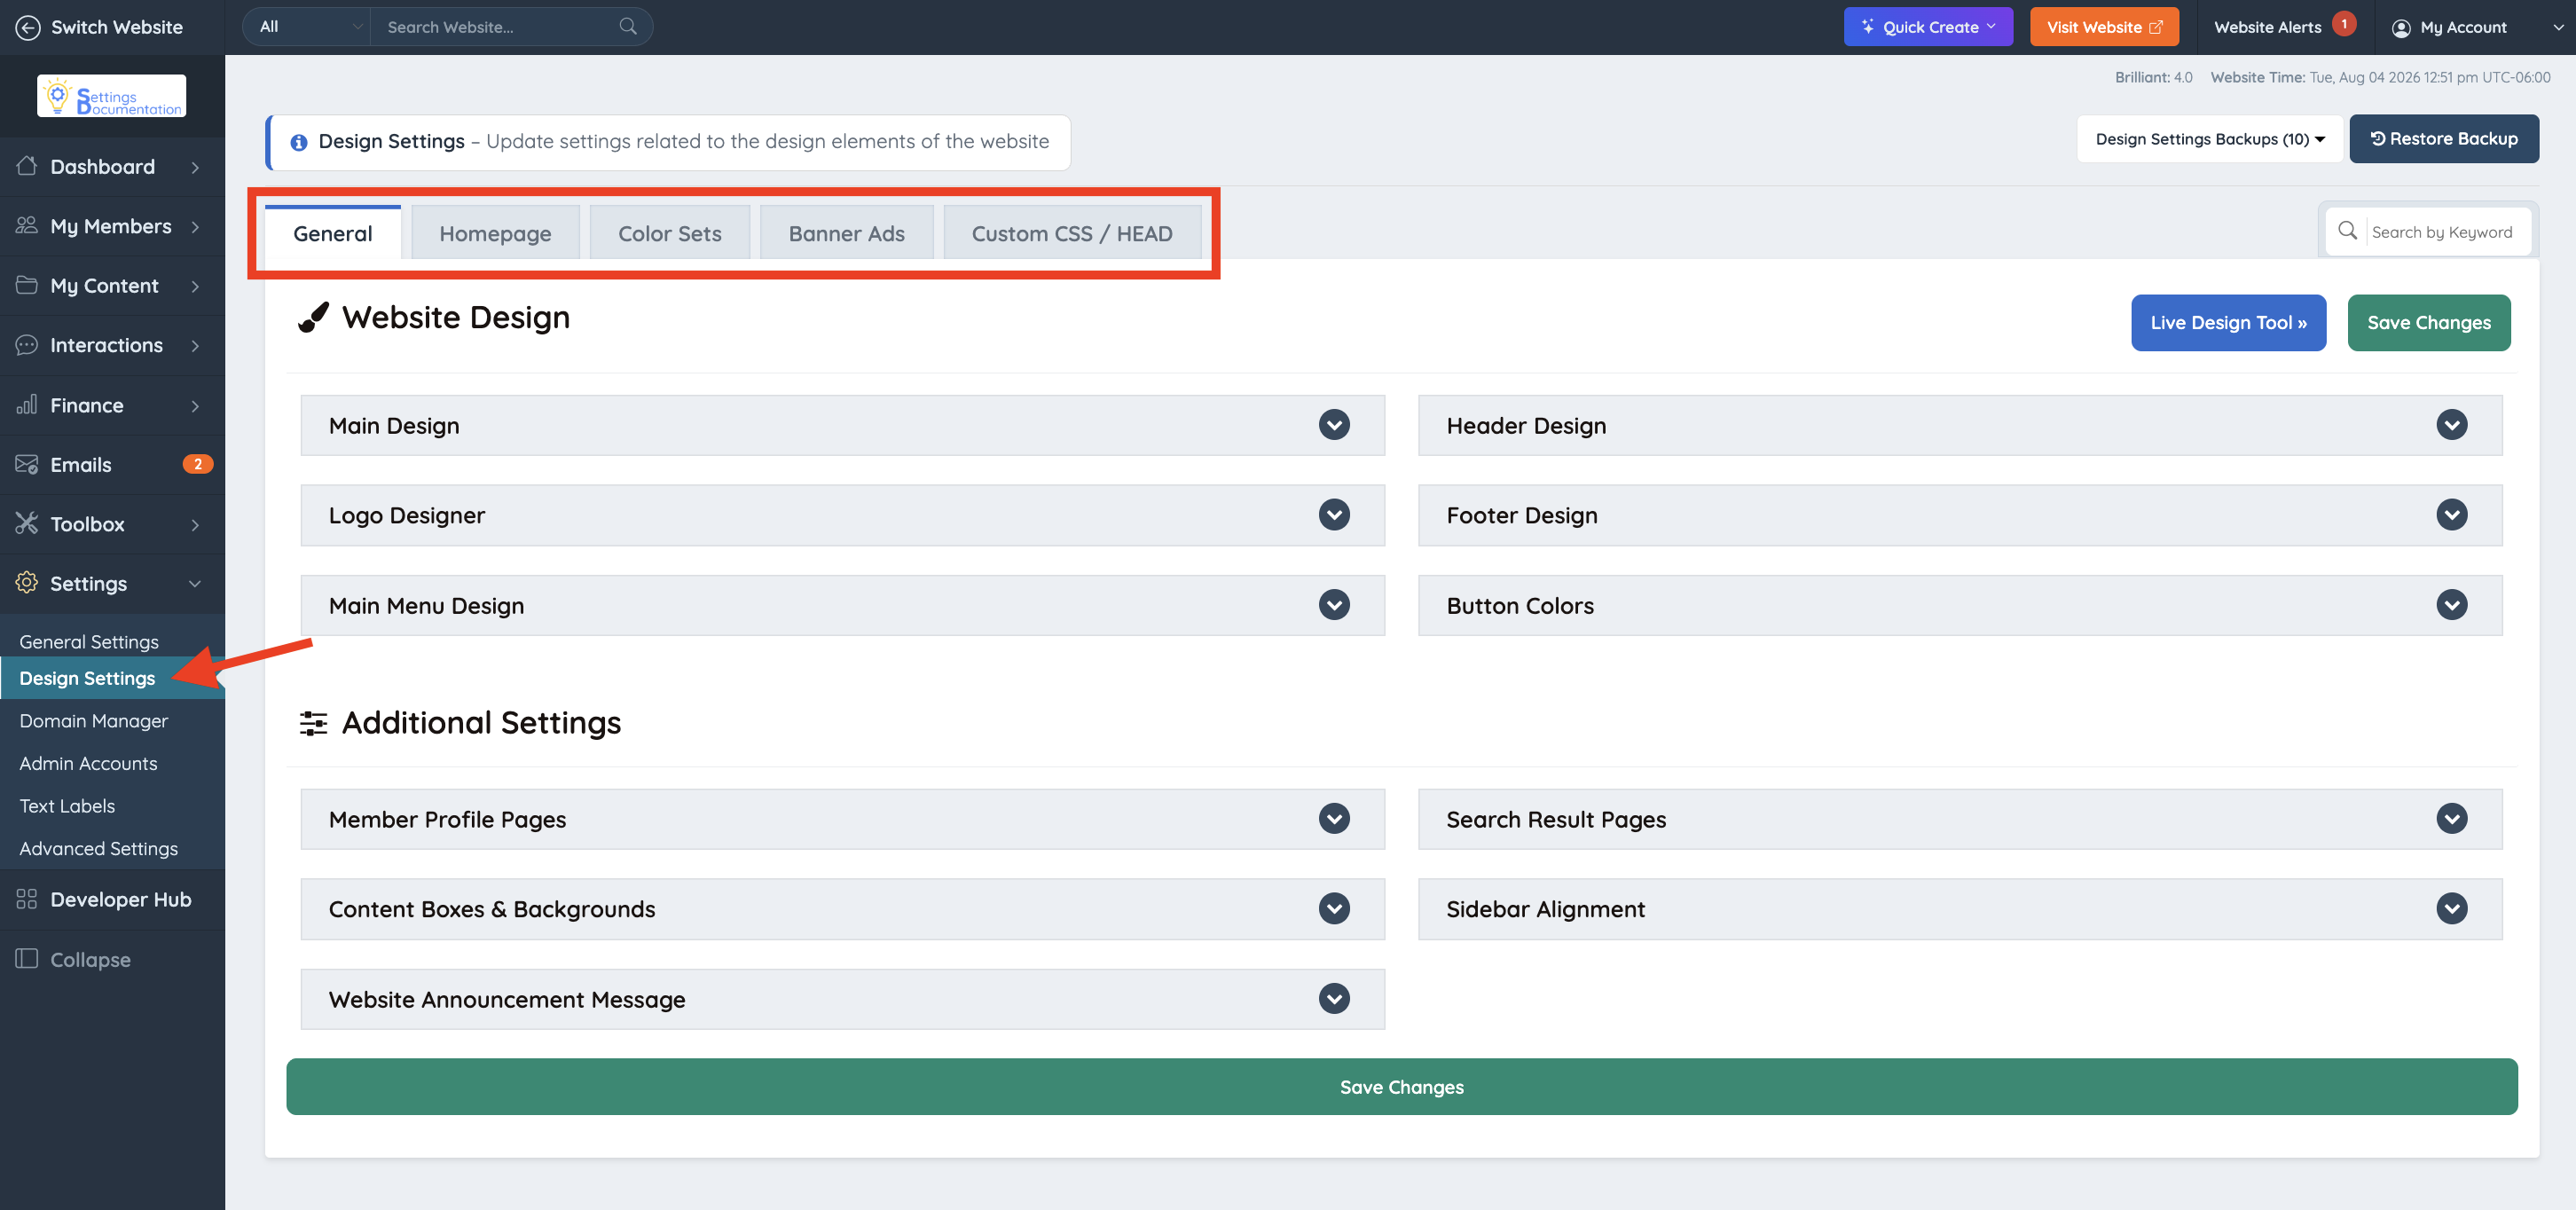Open Text Labels in sidebar
Image resolution: width=2576 pixels, height=1210 pixels.
click(x=67, y=806)
